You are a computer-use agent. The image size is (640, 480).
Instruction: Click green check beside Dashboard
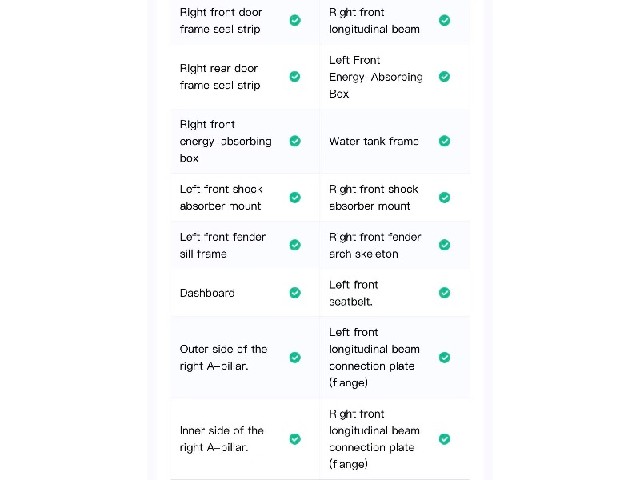click(295, 293)
